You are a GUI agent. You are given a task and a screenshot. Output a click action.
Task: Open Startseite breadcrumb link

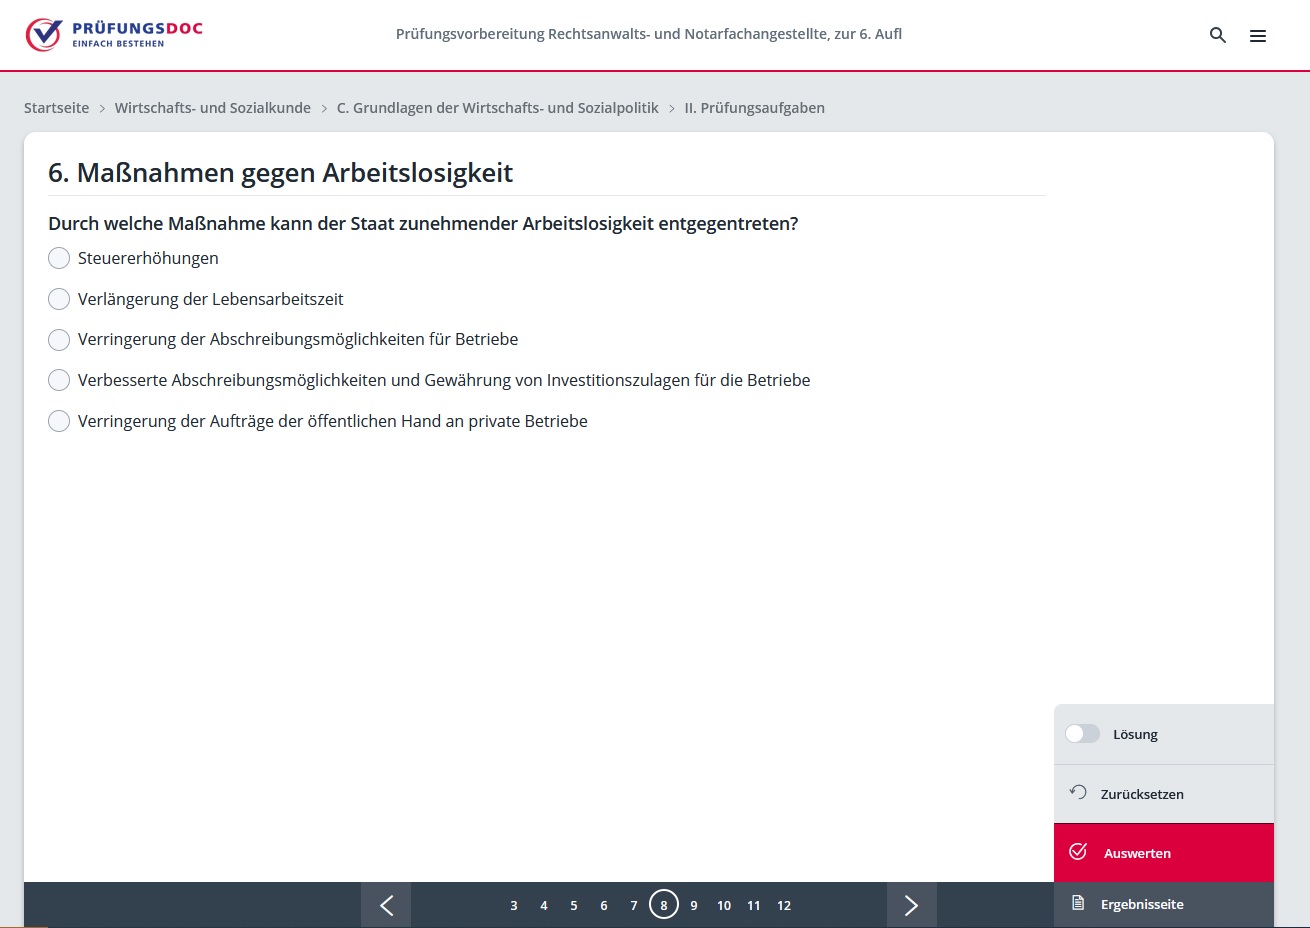click(x=57, y=108)
